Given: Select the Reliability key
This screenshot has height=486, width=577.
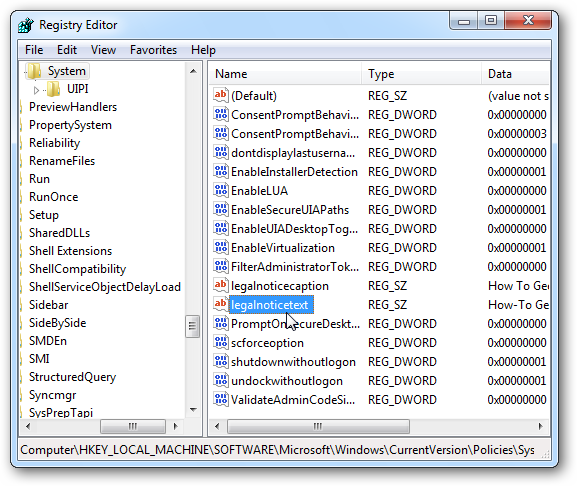Looking at the screenshot, I should point(54,143).
